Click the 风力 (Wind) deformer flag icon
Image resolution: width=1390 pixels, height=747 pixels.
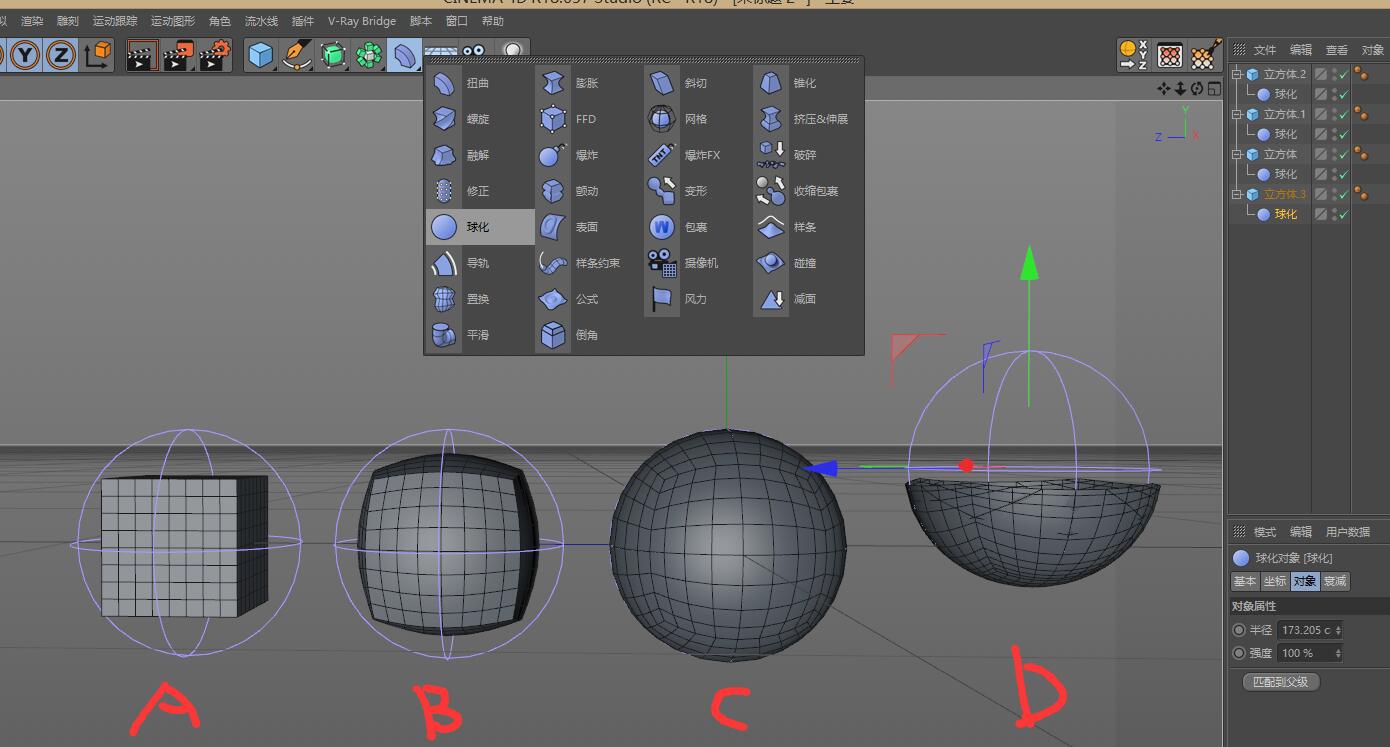pos(661,299)
